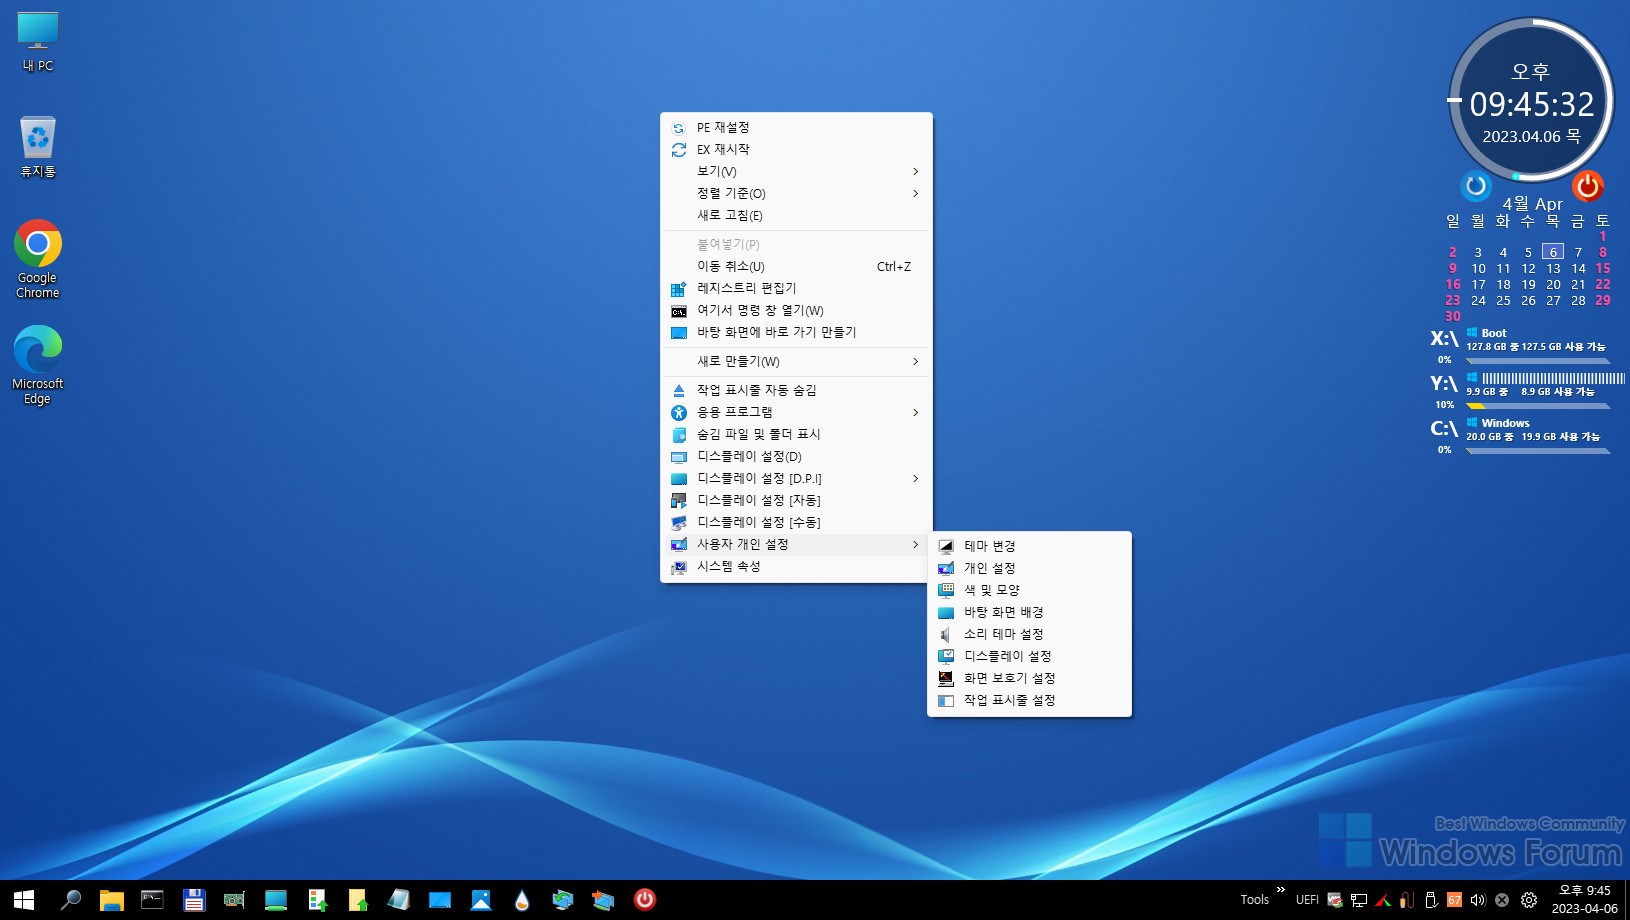Viewport: 1630px width, 920px height.
Task: Click the monitors with orange arrow icon
Action: (603, 900)
